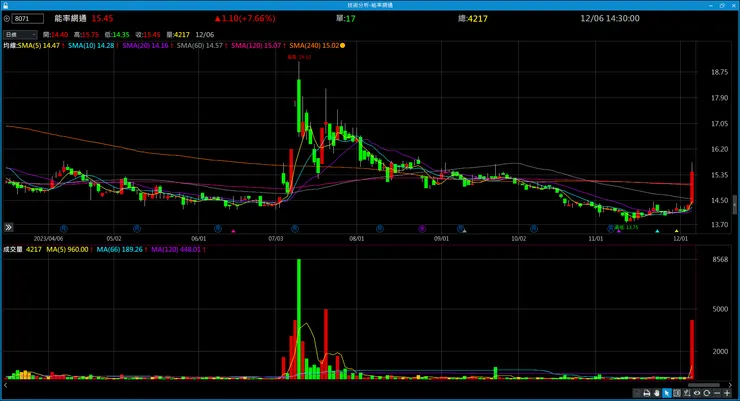Click the purple circle marker before 09/01
The width and height of the screenshot is (740, 401).
pos(422,229)
